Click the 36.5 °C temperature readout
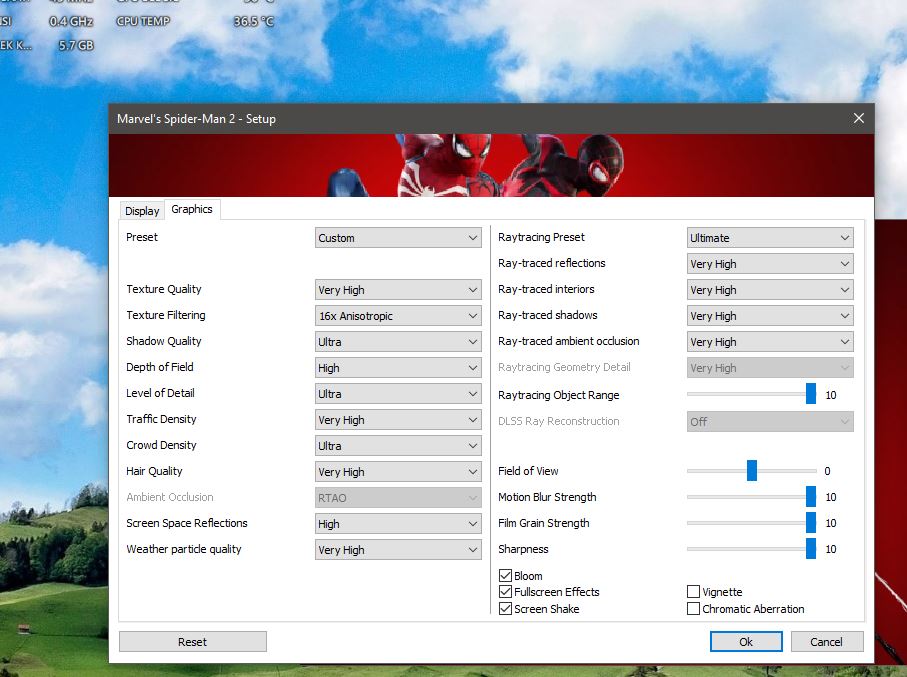This screenshot has width=907, height=677. click(x=253, y=21)
